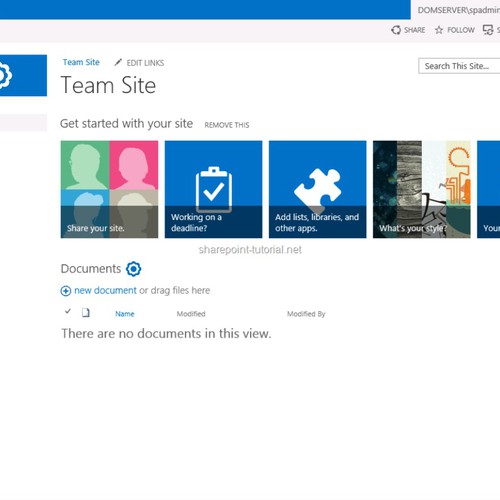Click the Share circular arrows icon
Viewport: 500px width, 500px height.
[x=396, y=30]
